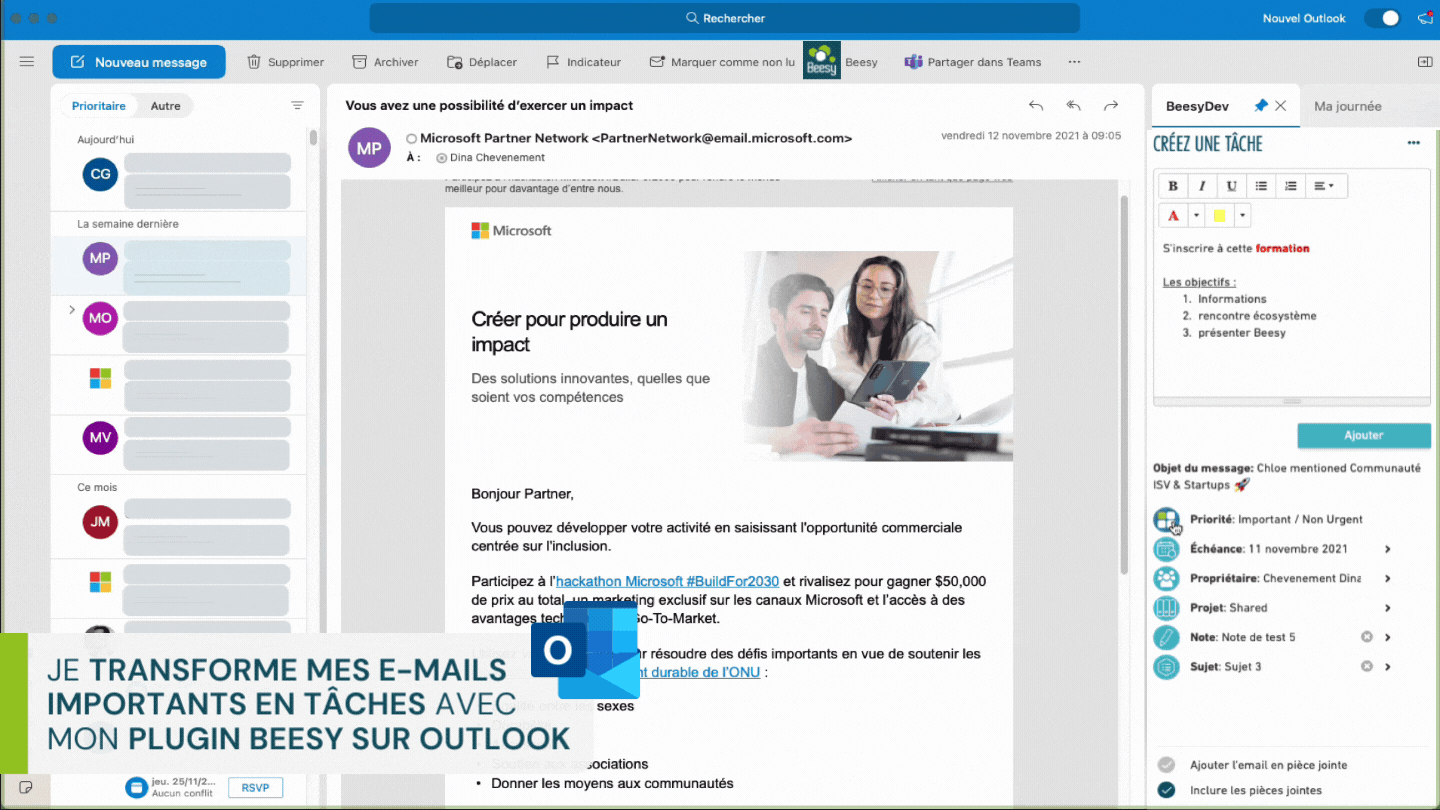This screenshot has width=1440, height=810.
Task: Click the Rechercher search field
Action: tap(725, 18)
